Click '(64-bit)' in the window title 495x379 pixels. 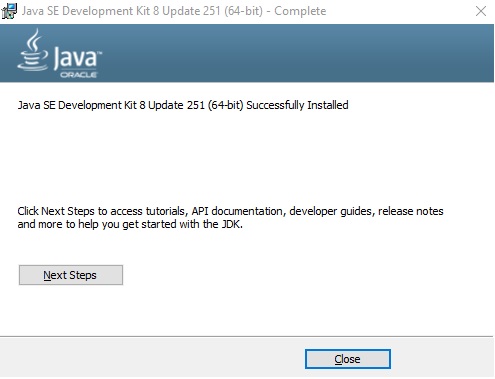[243, 11]
